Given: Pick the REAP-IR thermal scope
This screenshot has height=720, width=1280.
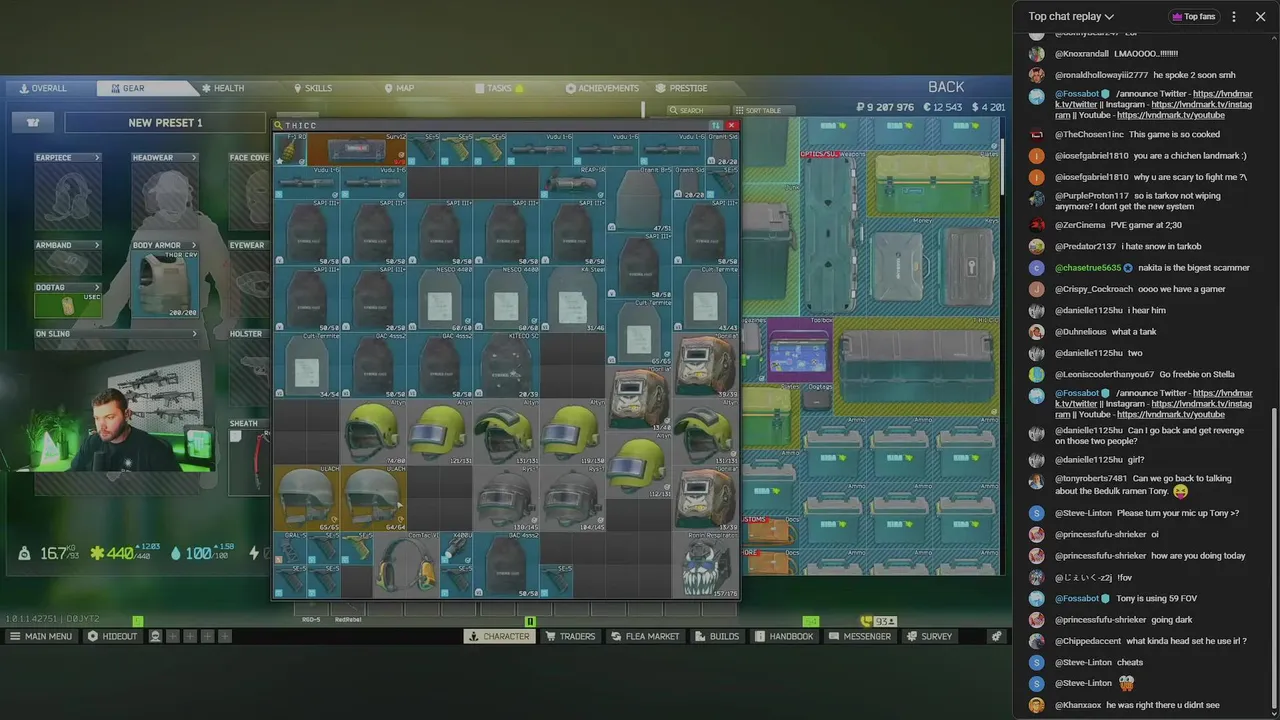Looking at the screenshot, I should click(573, 182).
